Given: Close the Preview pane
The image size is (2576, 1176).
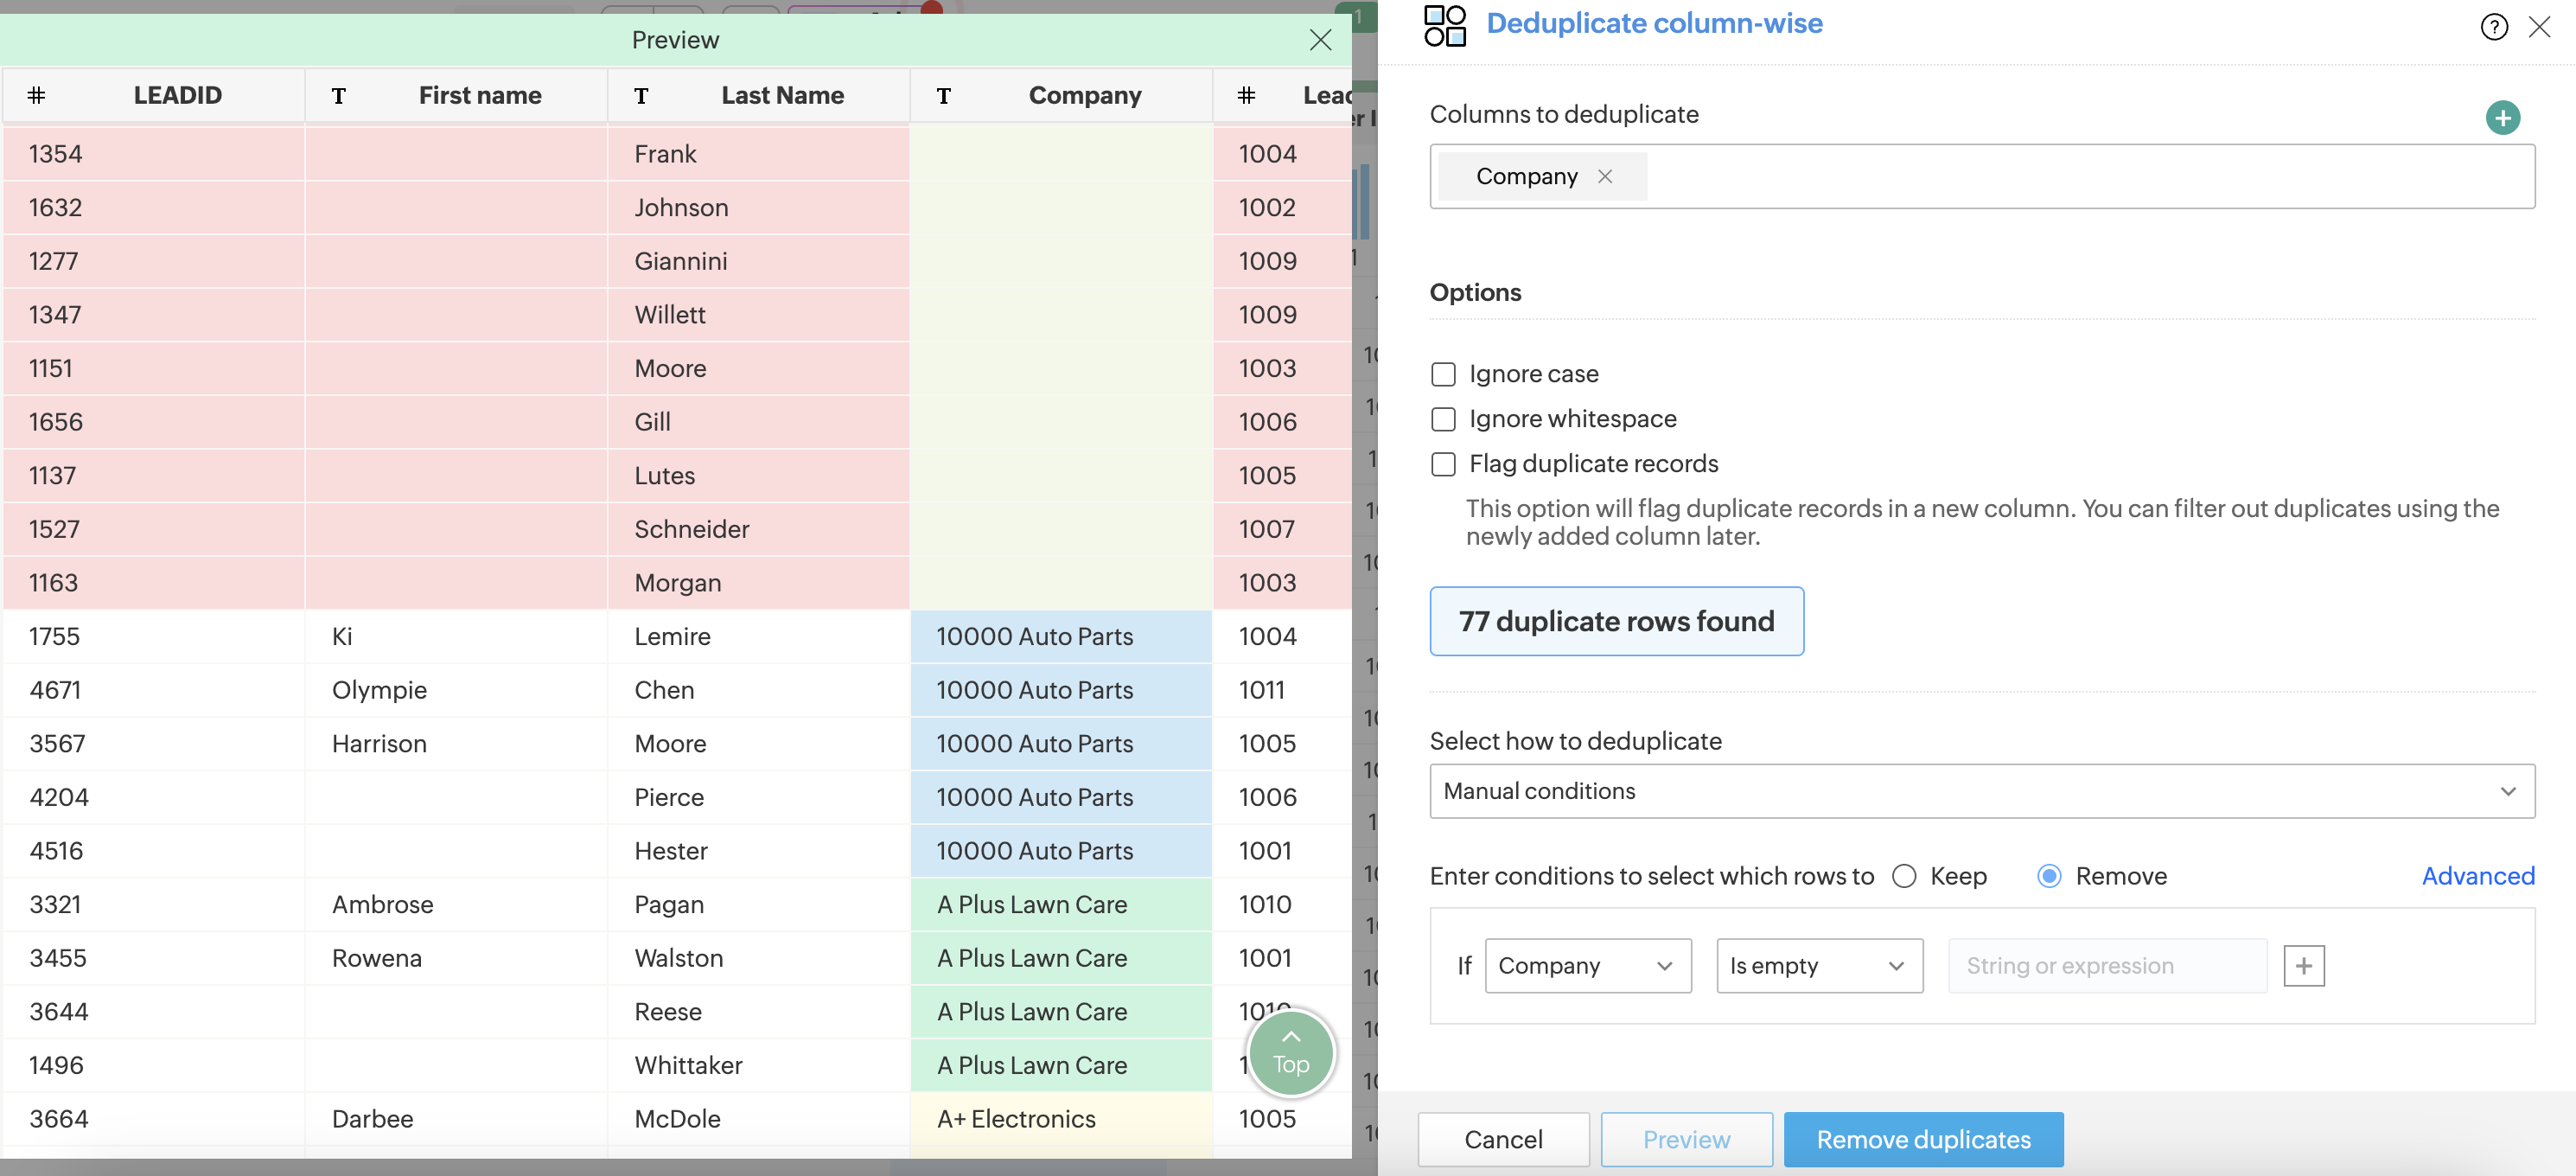Looking at the screenshot, I should tap(1320, 40).
